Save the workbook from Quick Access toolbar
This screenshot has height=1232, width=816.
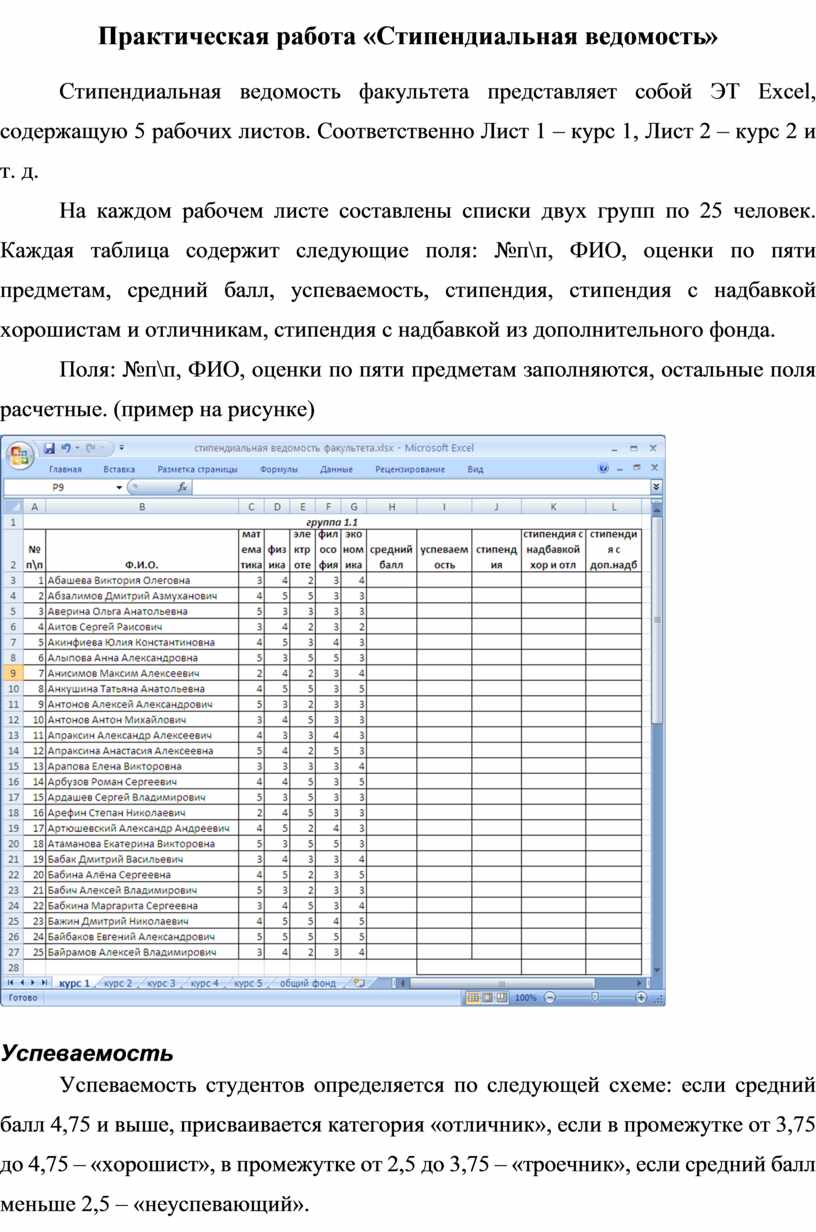pyautogui.click(x=49, y=447)
